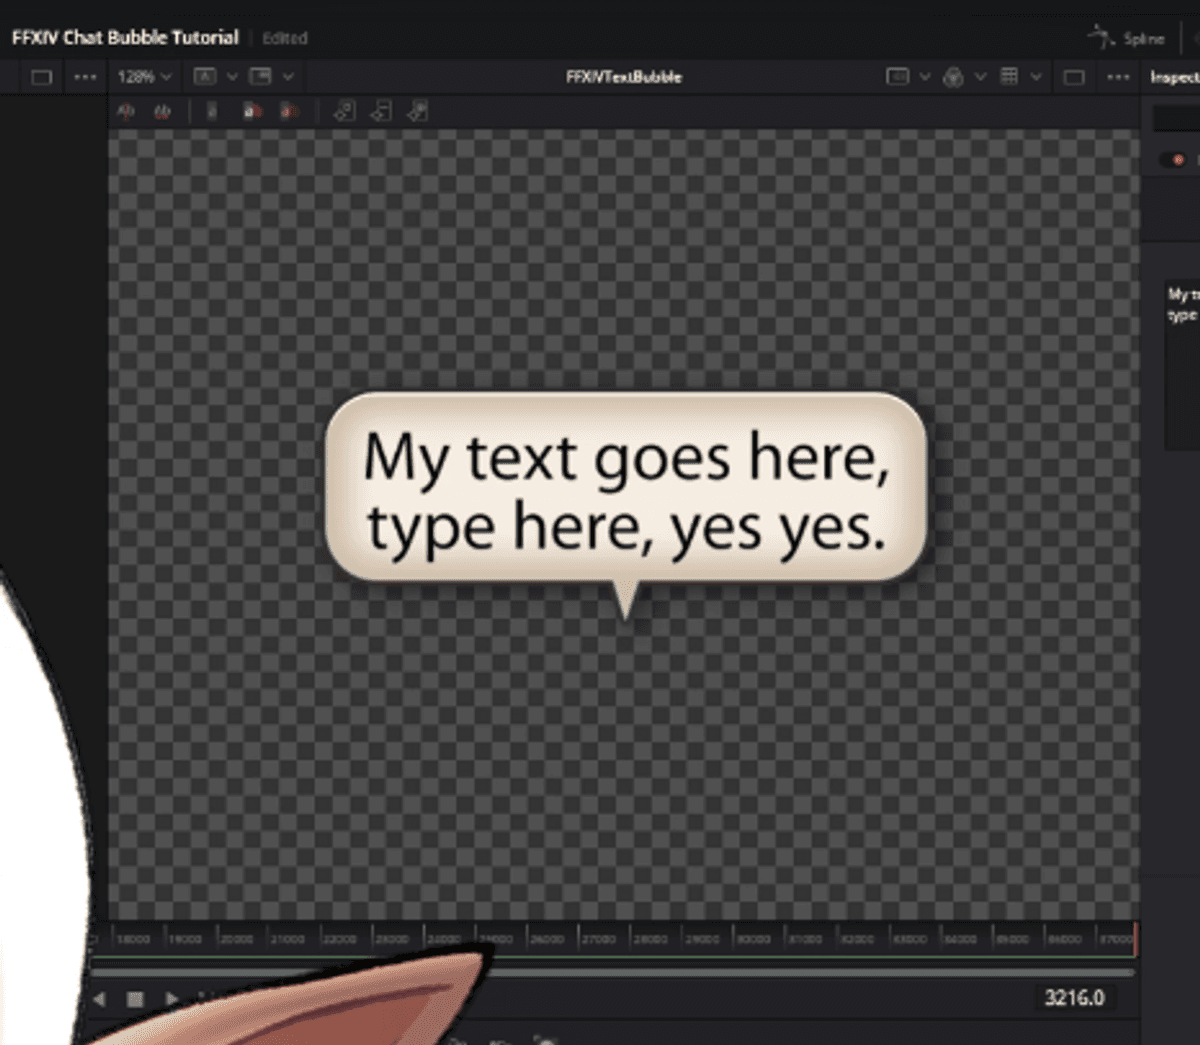The width and height of the screenshot is (1200, 1045).
Task: Click the first red stereo icon in viewer toolbar
Action: pyautogui.click(x=126, y=112)
